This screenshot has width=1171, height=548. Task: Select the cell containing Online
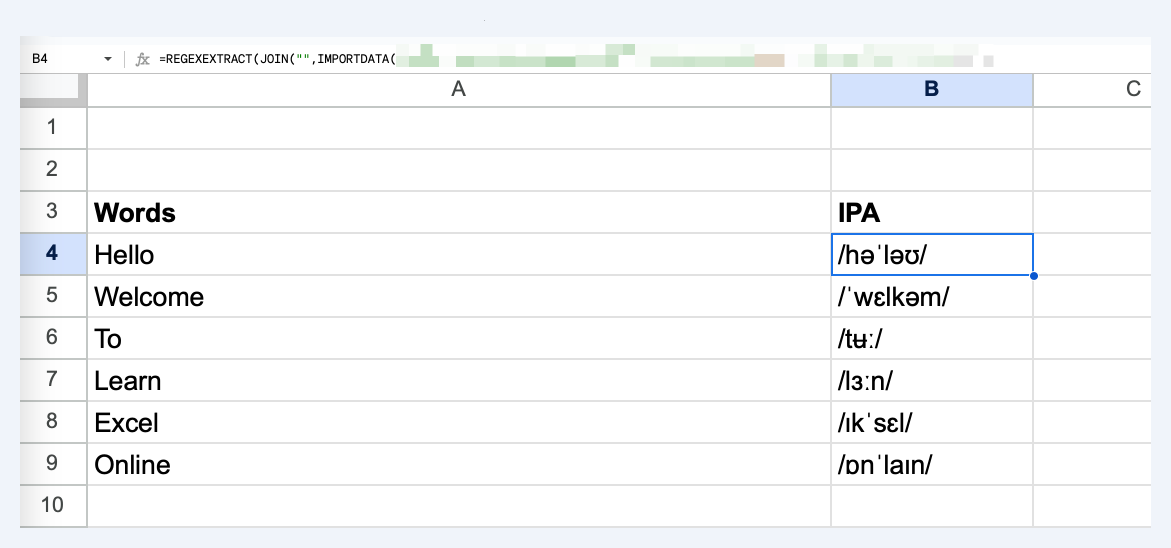[459, 464]
